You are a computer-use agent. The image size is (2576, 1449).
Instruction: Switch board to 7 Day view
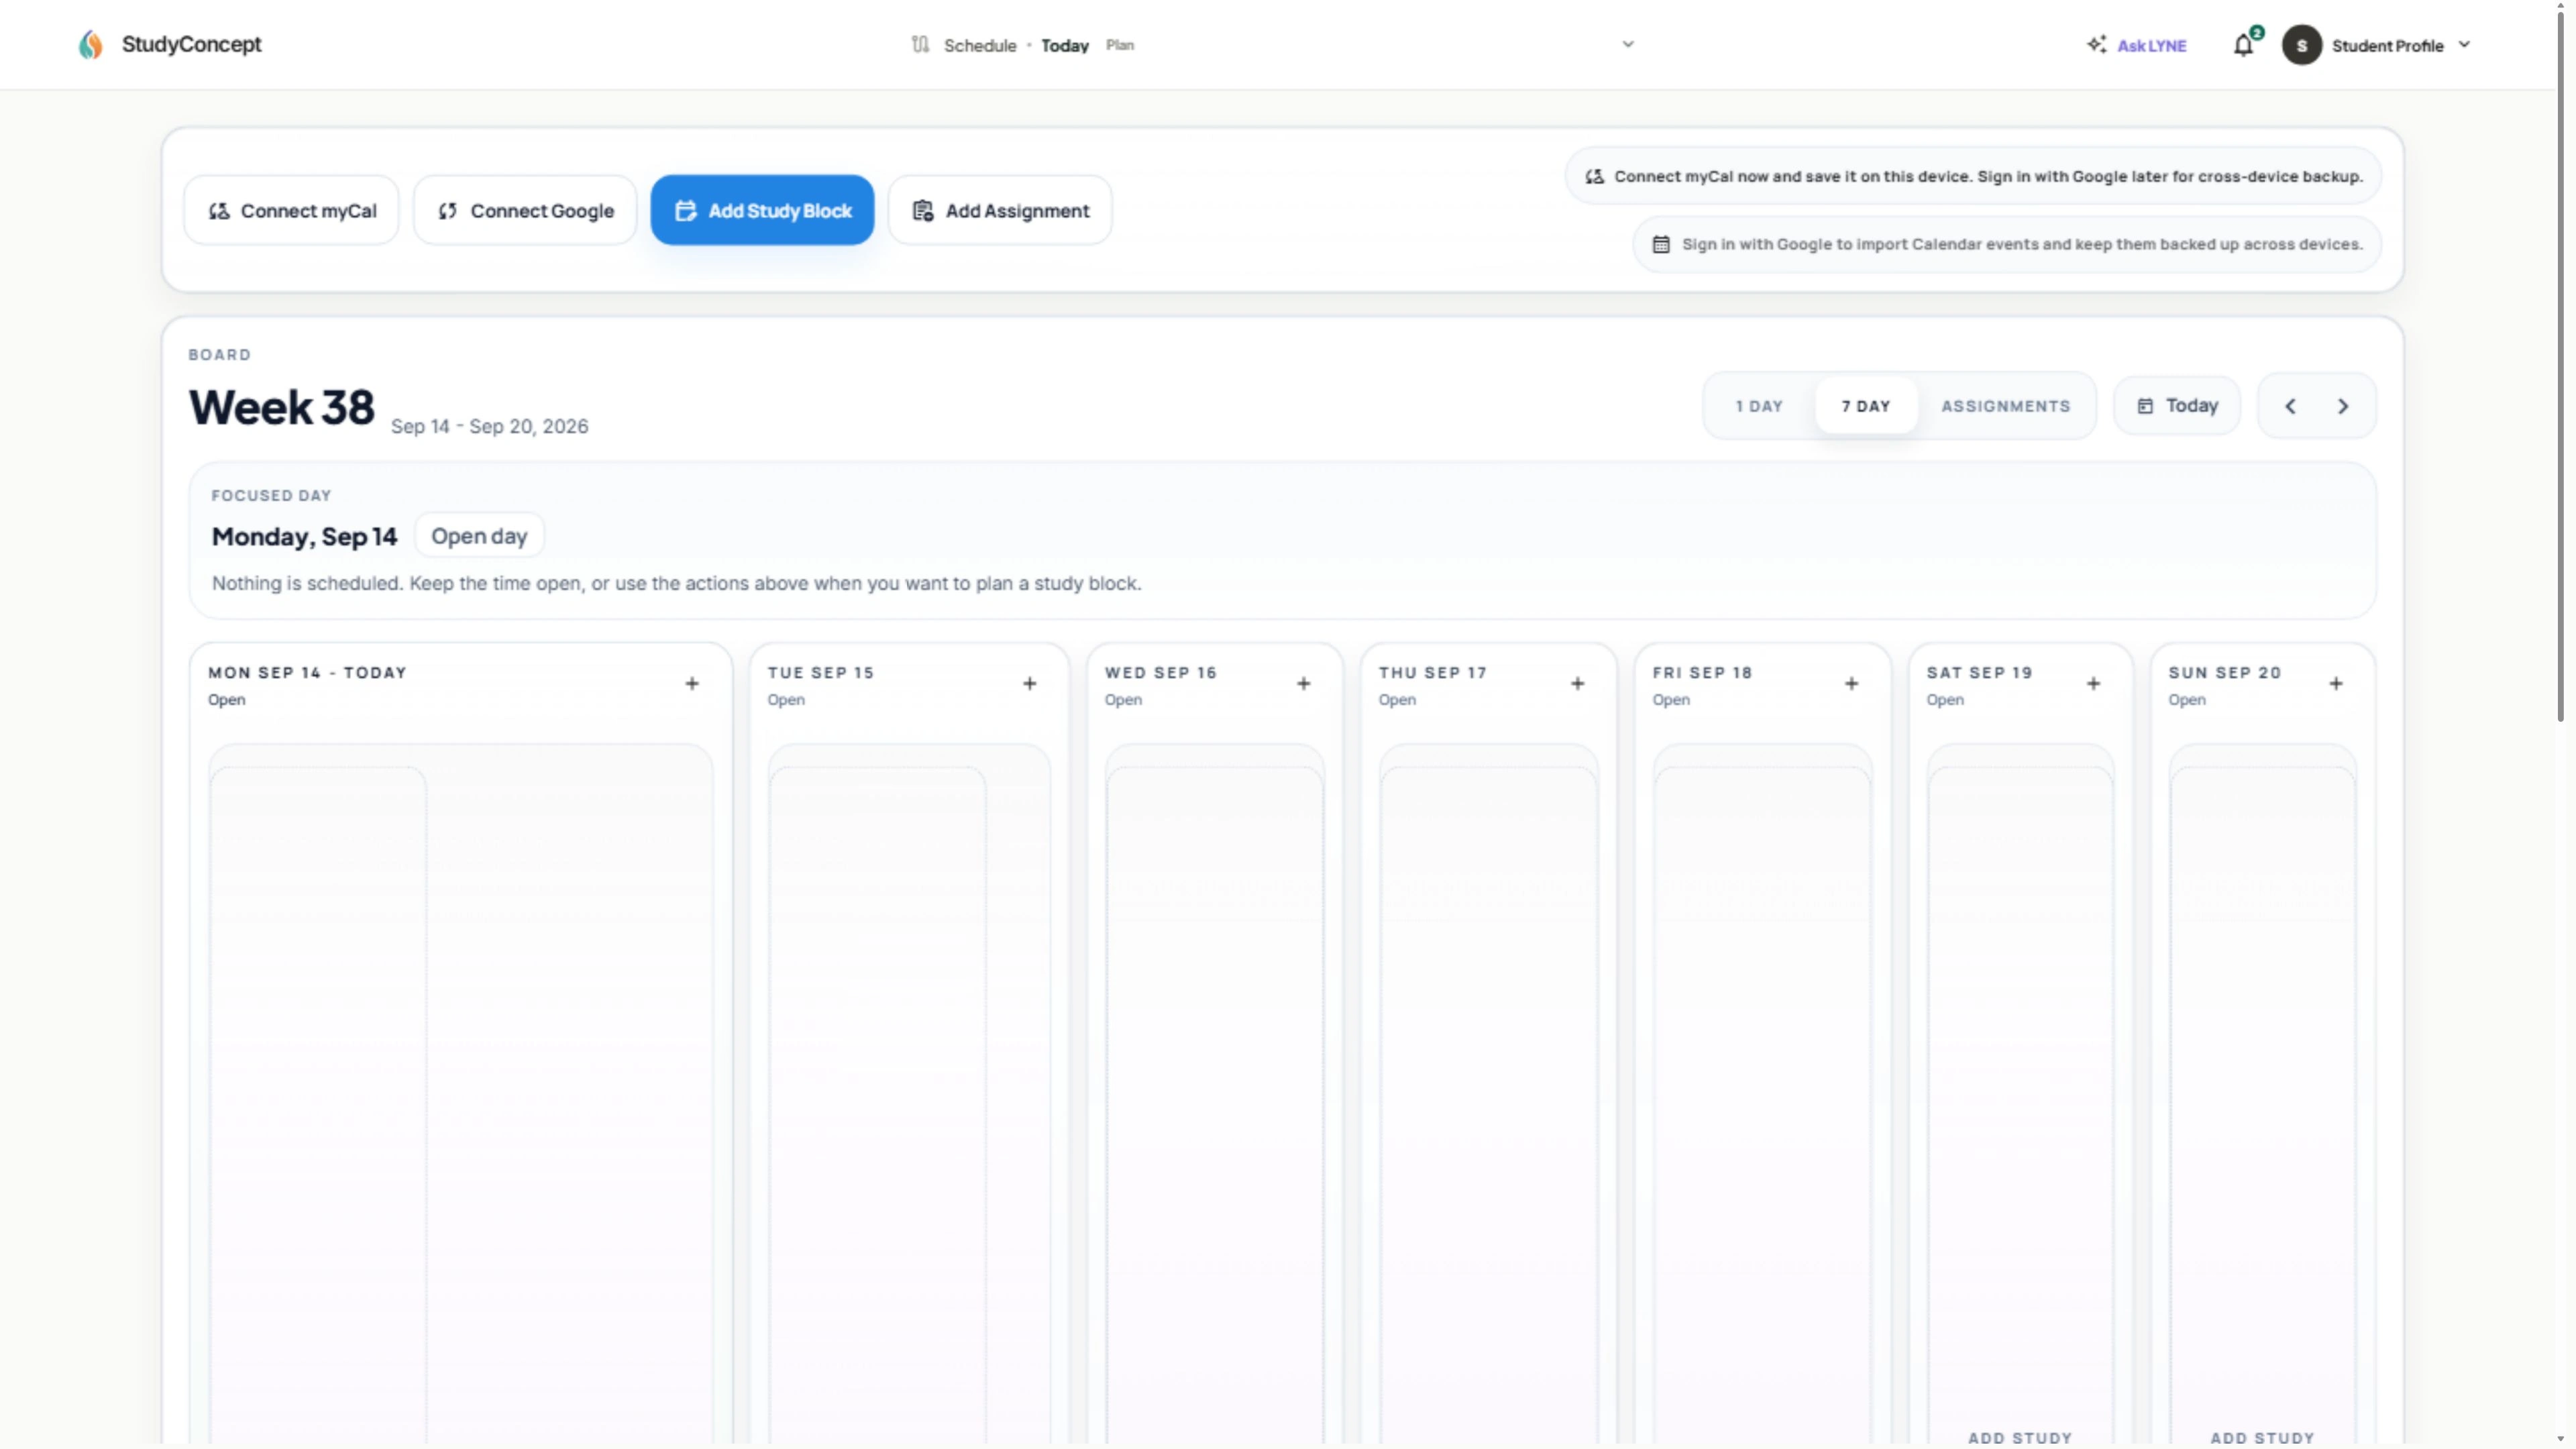1866,406
